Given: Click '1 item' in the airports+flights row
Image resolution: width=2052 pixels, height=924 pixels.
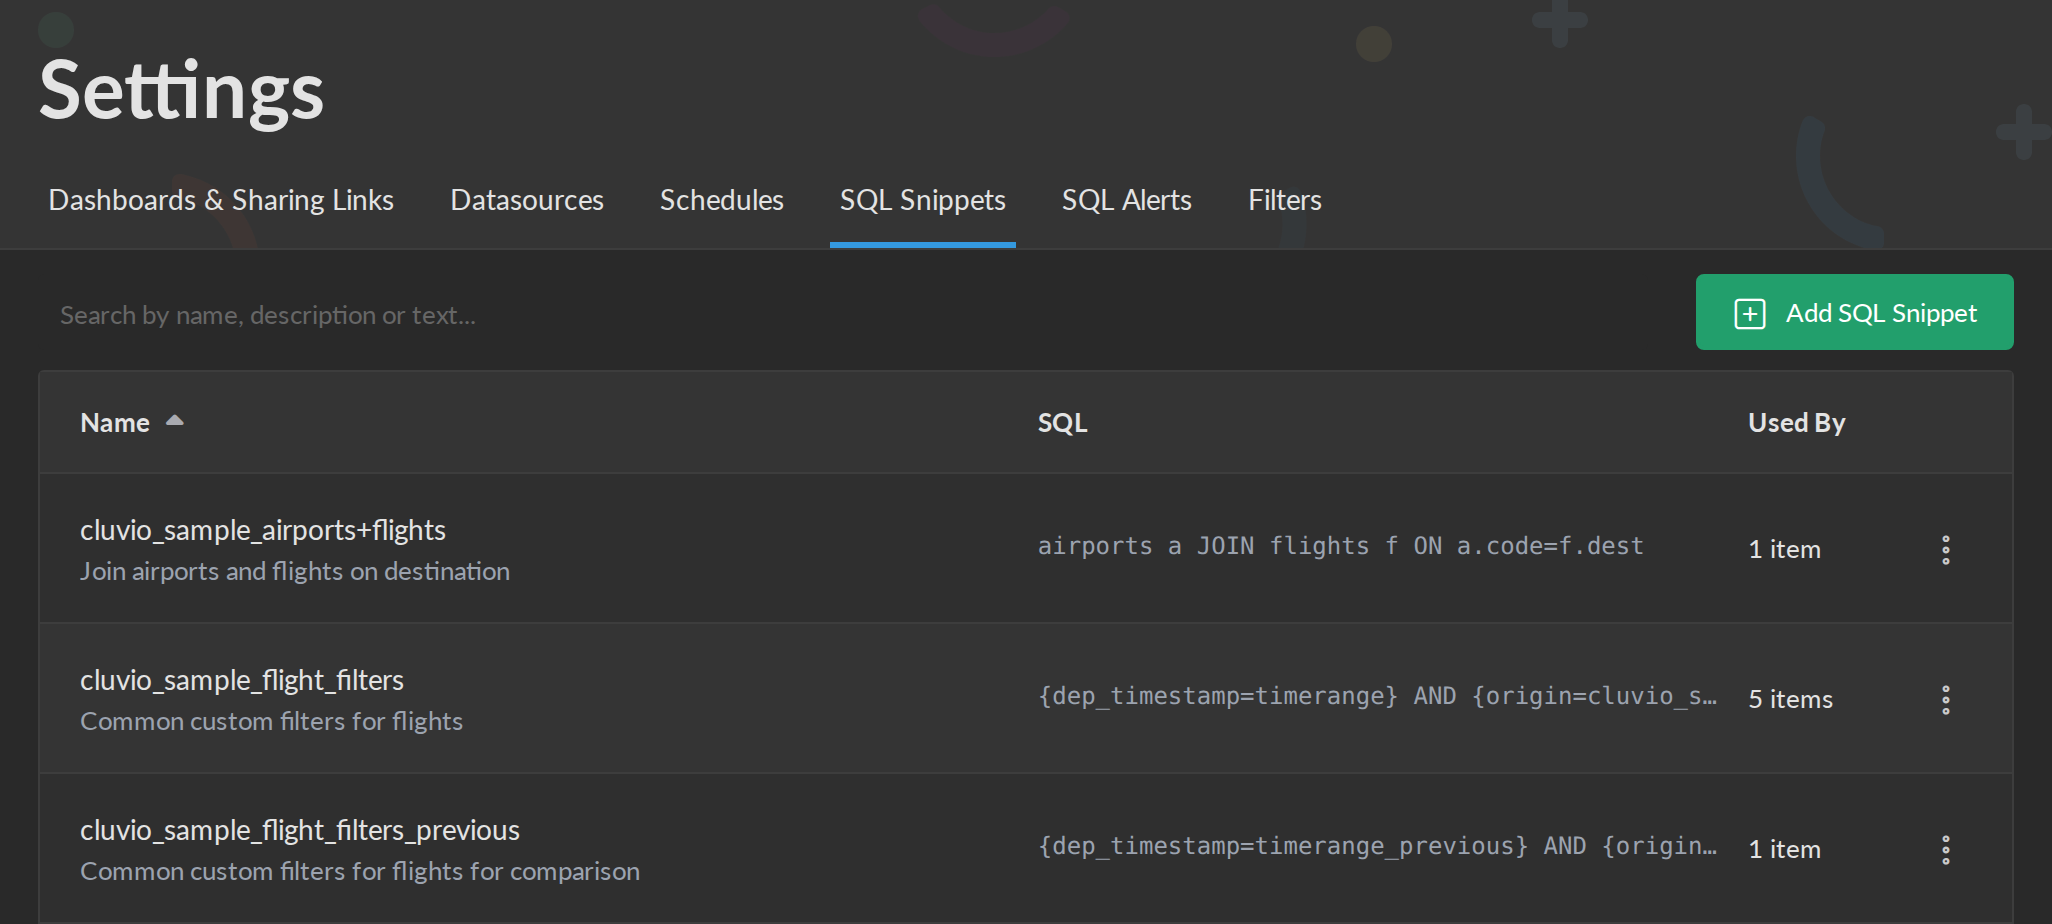Looking at the screenshot, I should [x=1784, y=549].
